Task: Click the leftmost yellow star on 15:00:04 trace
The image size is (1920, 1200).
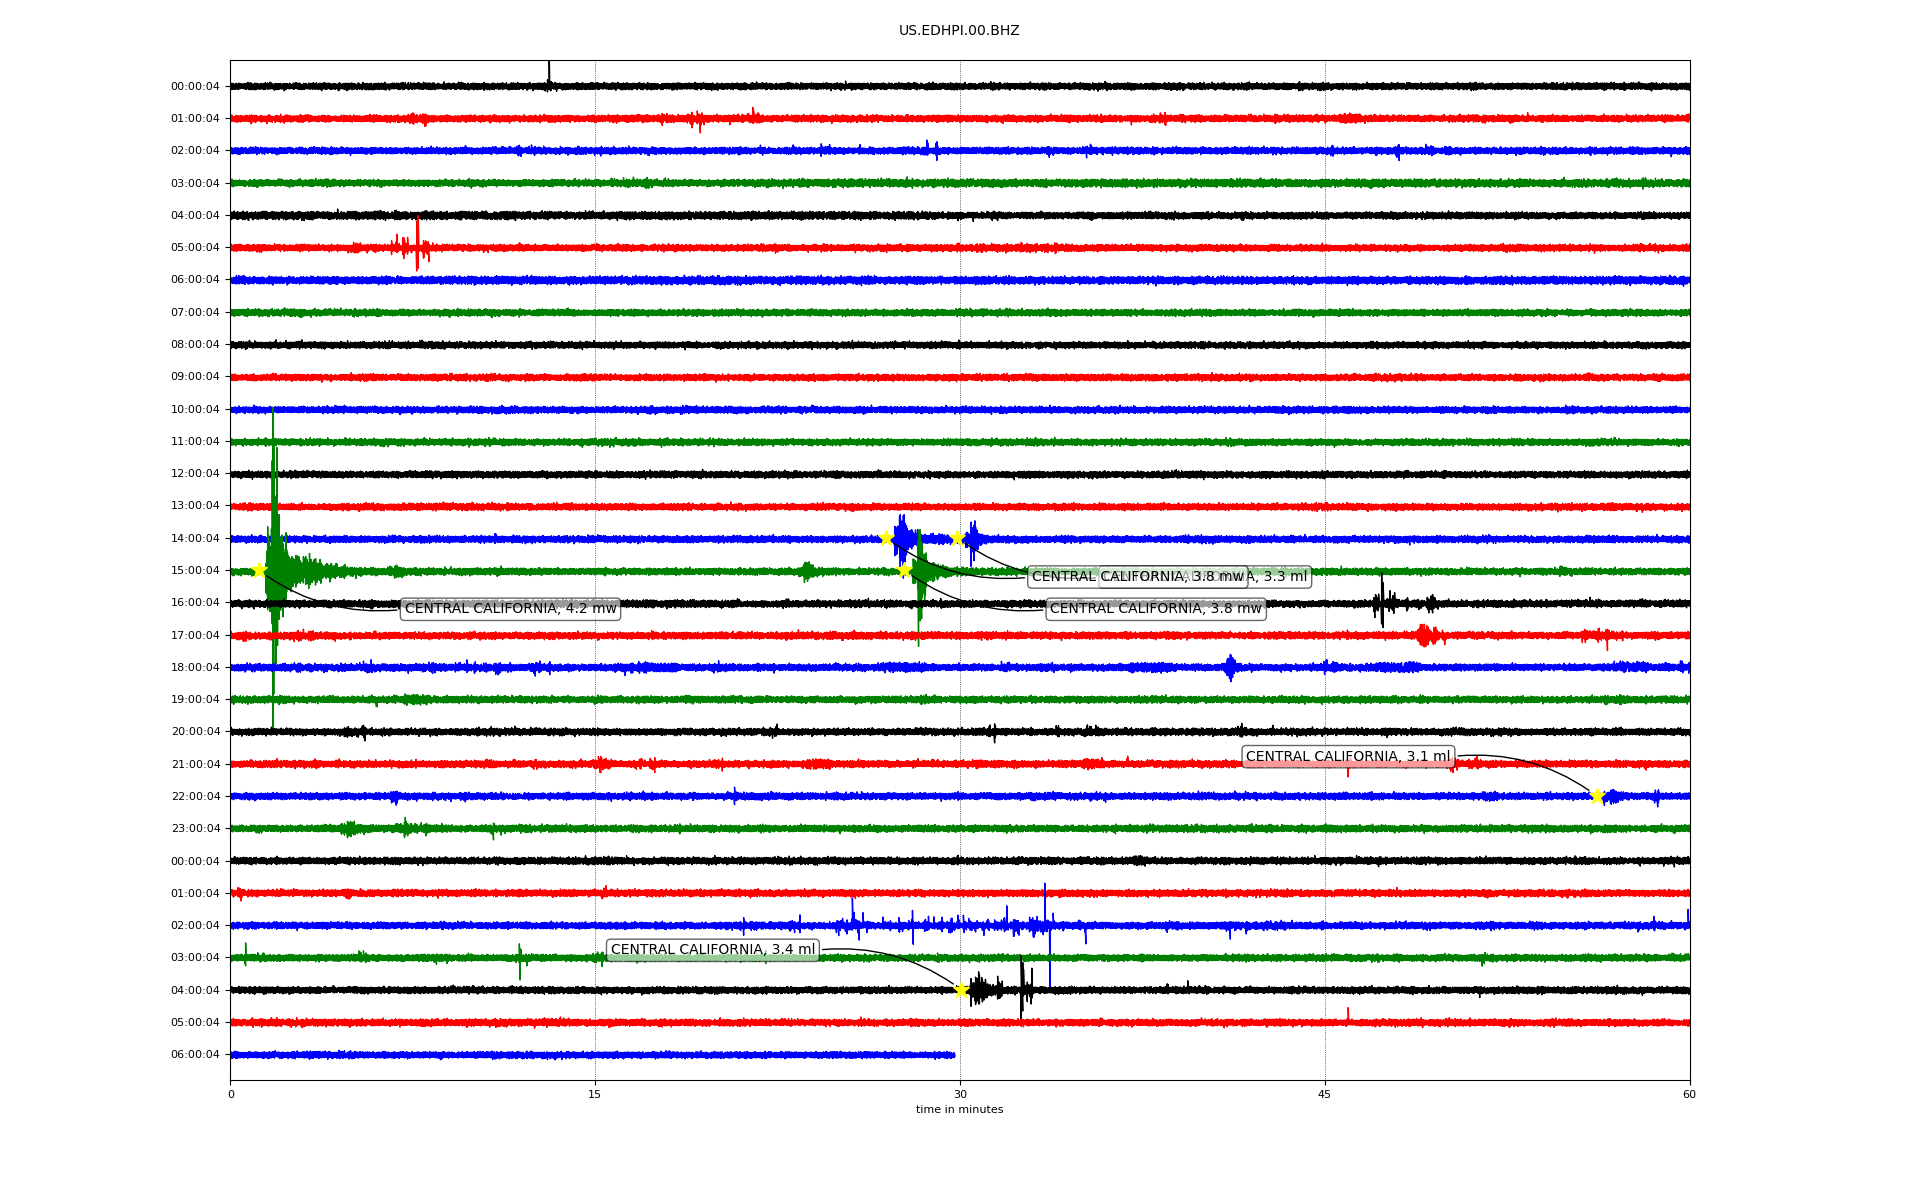Action: [x=259, y=570]
